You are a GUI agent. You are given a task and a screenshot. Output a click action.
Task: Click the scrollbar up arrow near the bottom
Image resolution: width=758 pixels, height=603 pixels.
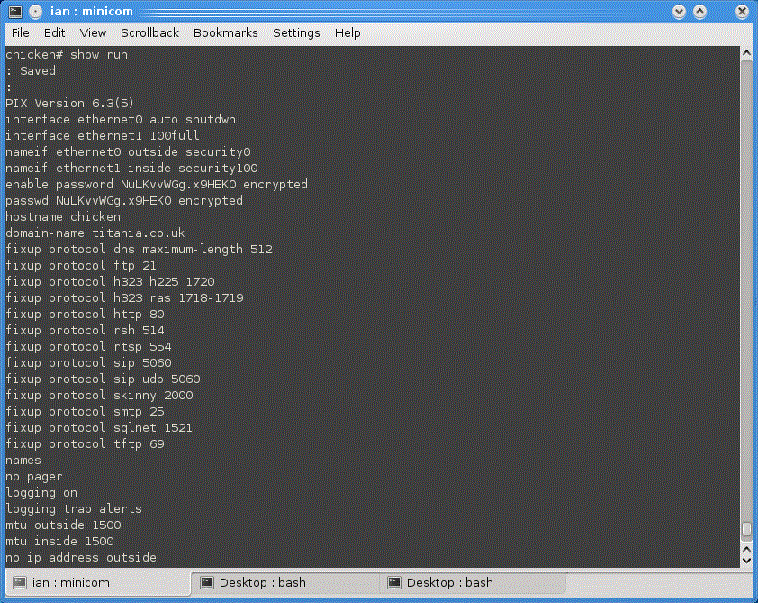click(747, 549)
